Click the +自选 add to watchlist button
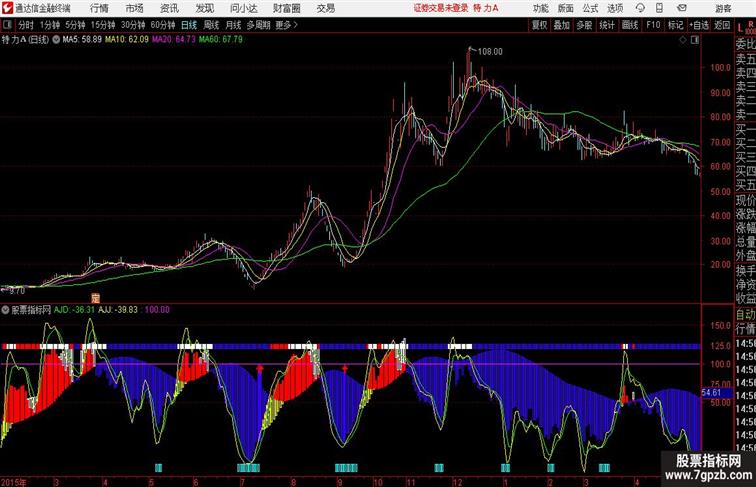756x487 pixels. 700,25
